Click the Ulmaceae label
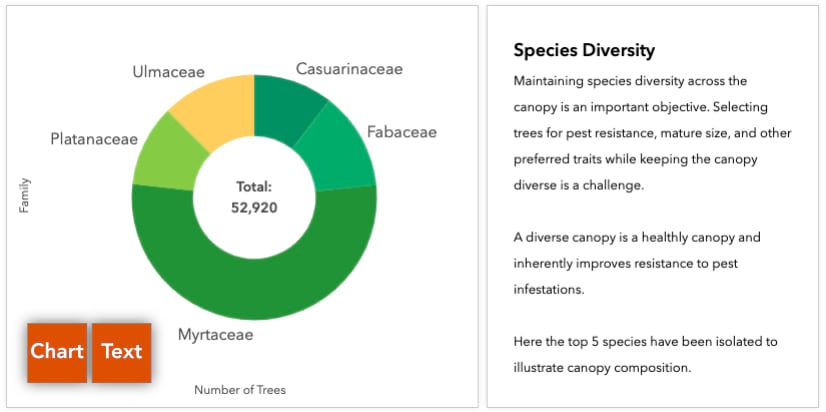 (x=169, y=72)
